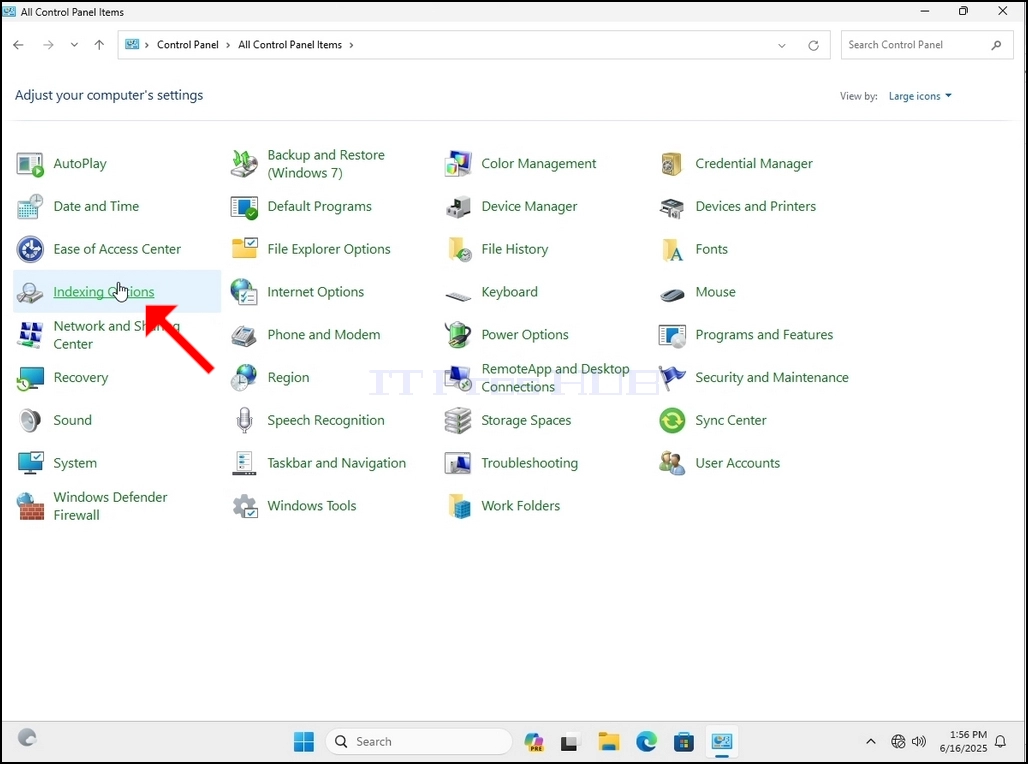Go back with the Back arrow
1028x764 pixels.
coord(18,45)
